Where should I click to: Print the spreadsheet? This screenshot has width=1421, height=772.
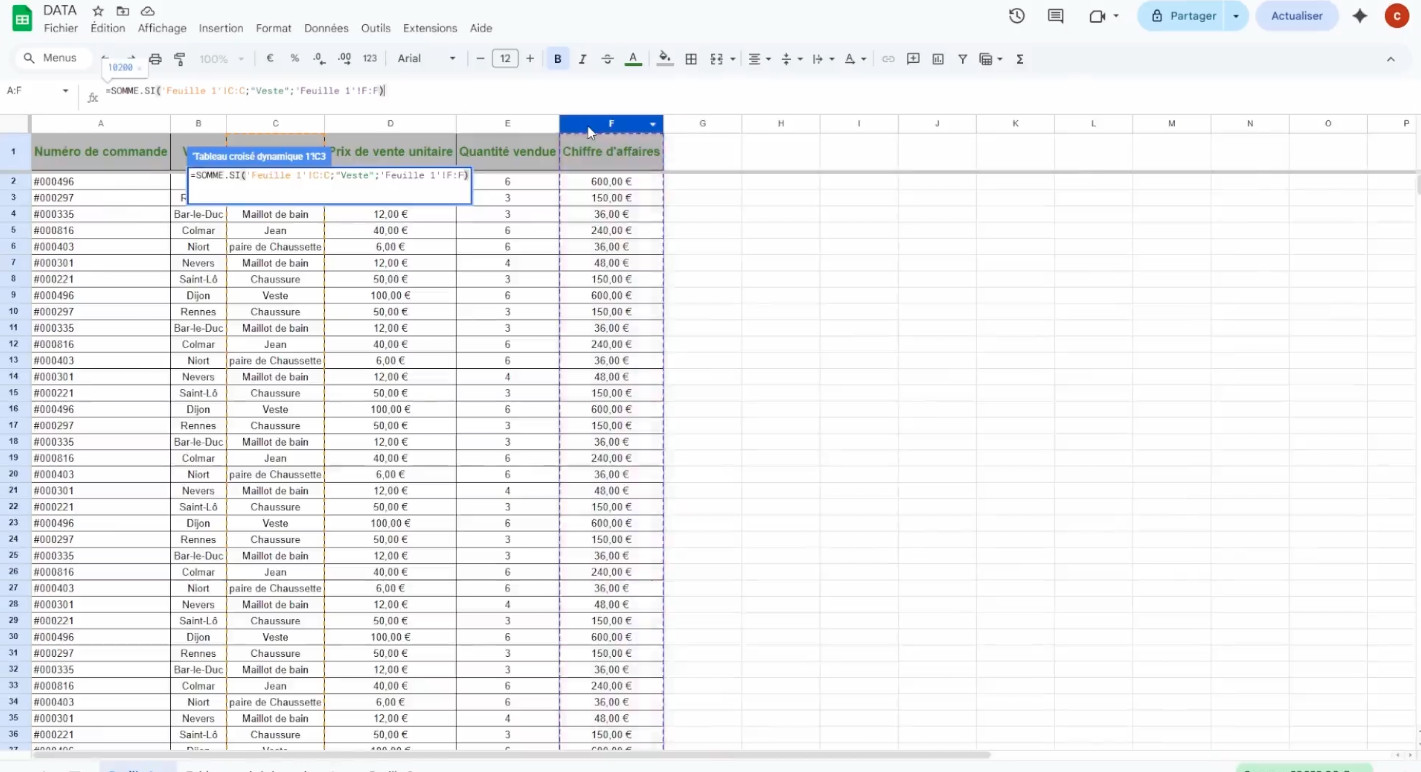tap(155, 59)
